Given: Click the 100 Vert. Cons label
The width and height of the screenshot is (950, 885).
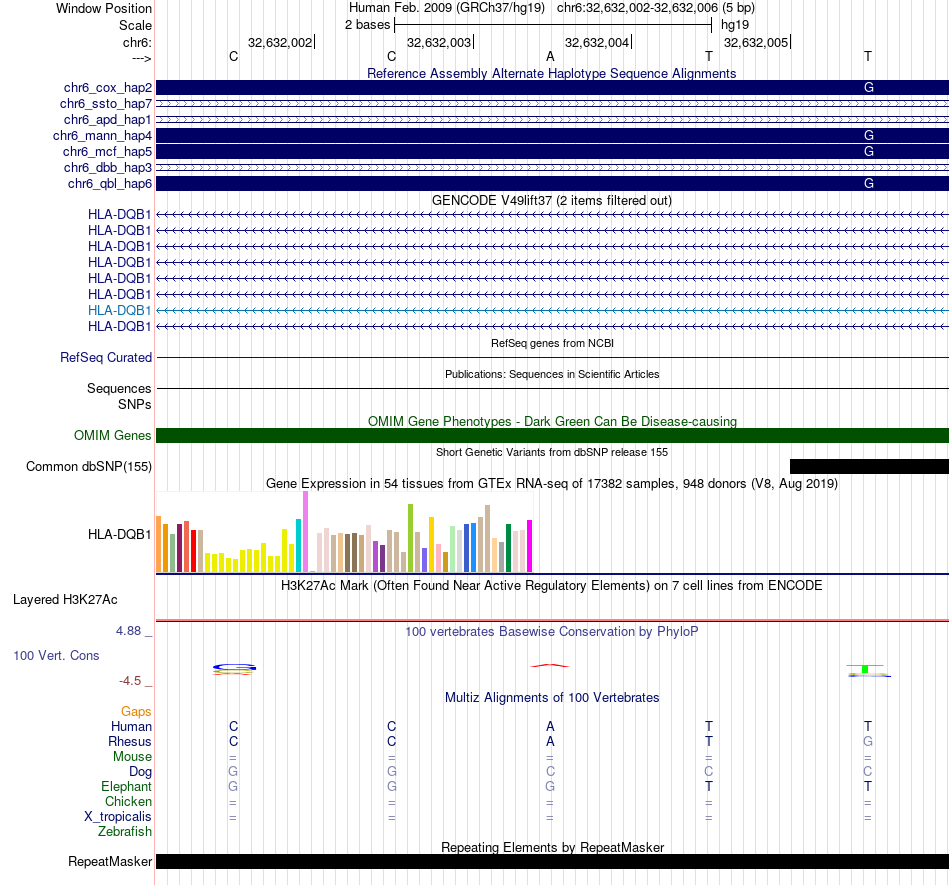Looking at the screenshot, I should [x=56, y=655].
